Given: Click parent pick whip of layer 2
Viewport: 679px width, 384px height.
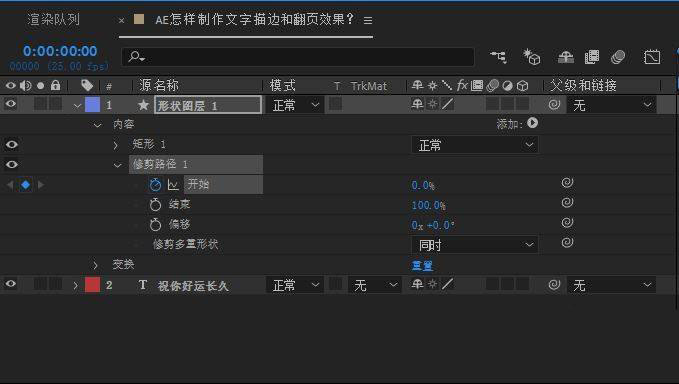Looking at the screenshot, I should [554, 284].
